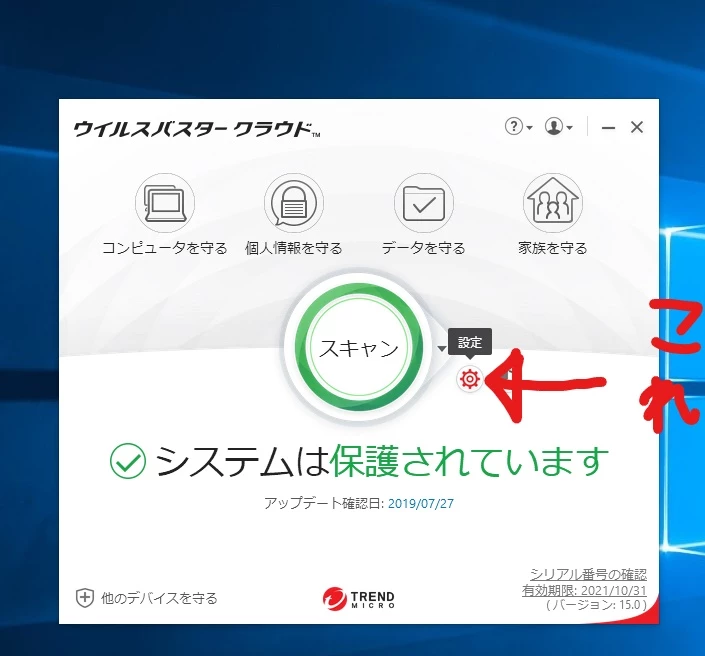Click システムは保護されています status text

click(381, 461)
